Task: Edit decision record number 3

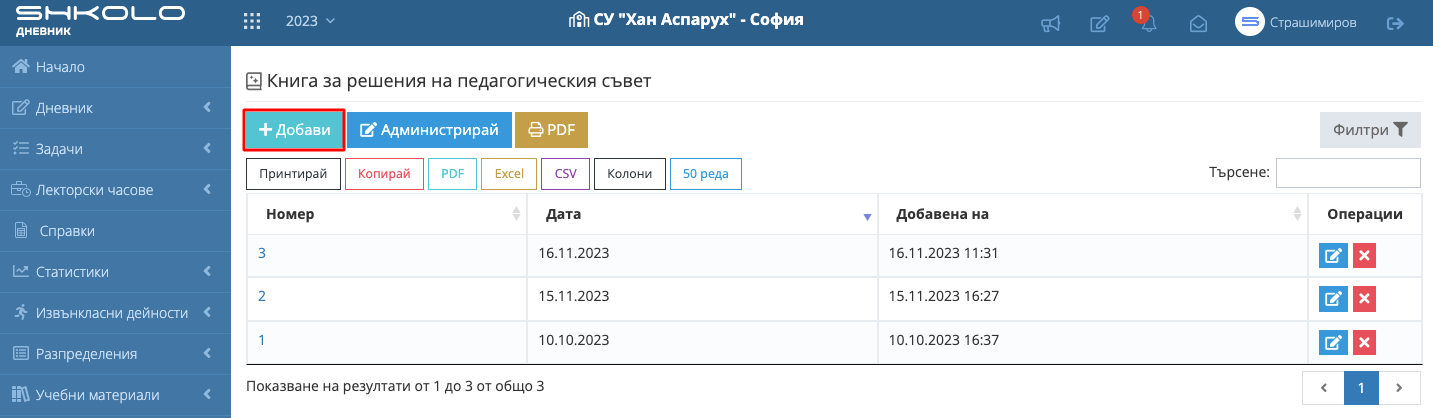Action: point(1333,256)
